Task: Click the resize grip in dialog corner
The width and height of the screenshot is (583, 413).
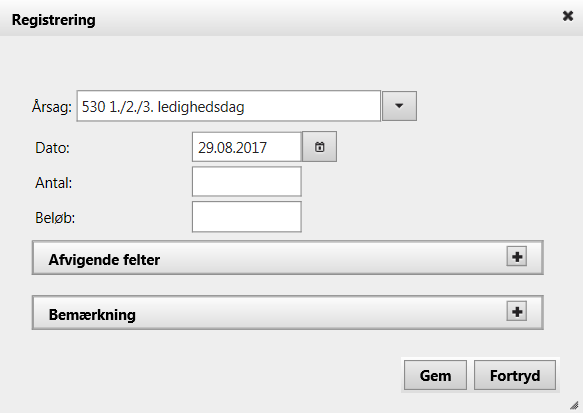Action: tap(574, 405)
